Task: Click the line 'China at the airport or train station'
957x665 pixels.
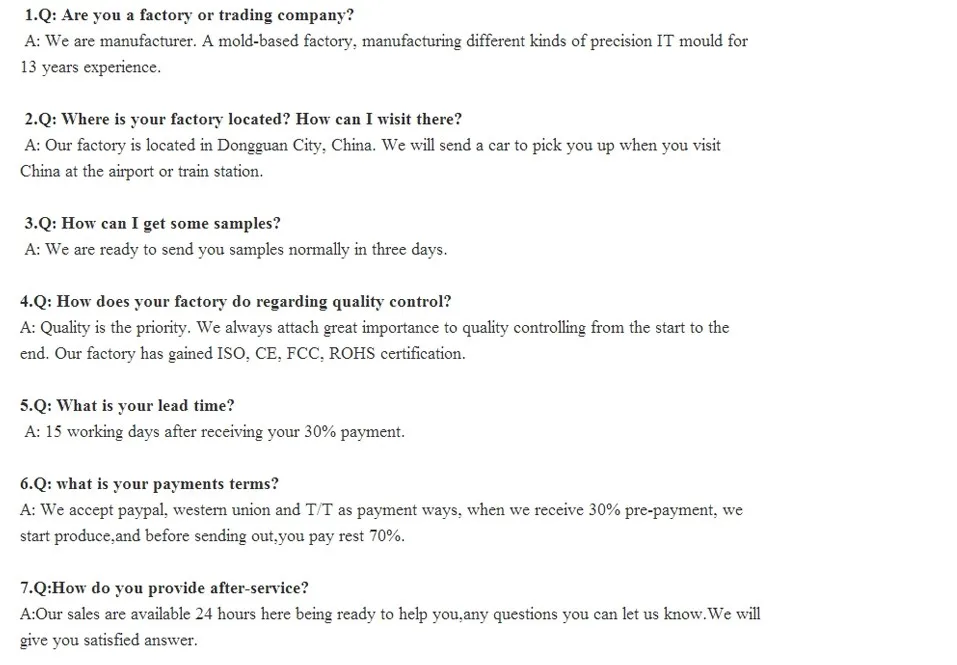Action: coord(141,172)
